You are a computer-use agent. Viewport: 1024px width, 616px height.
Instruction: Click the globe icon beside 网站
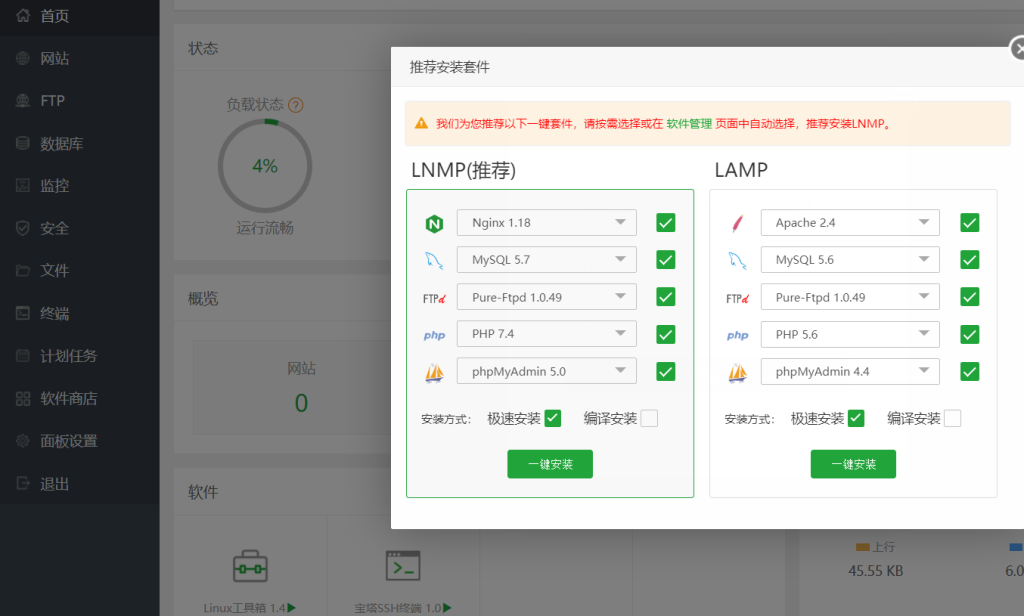[x=23, y=58]
